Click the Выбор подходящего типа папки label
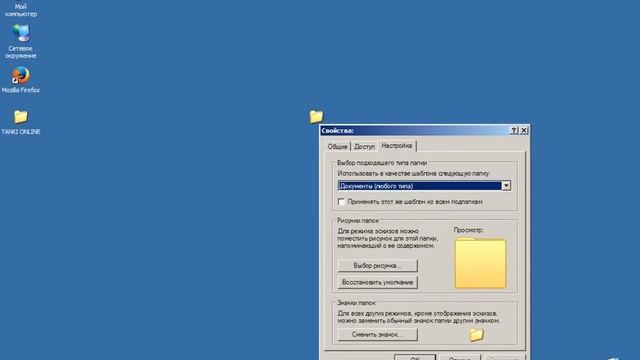The width and height of the screenshot is (640, 360). tap(382, 163)
